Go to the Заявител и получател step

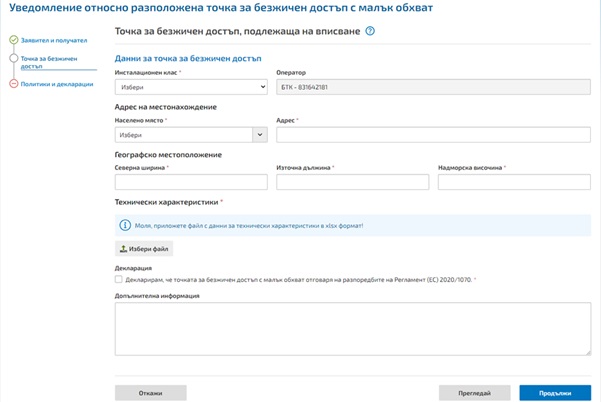coord(54,40)
